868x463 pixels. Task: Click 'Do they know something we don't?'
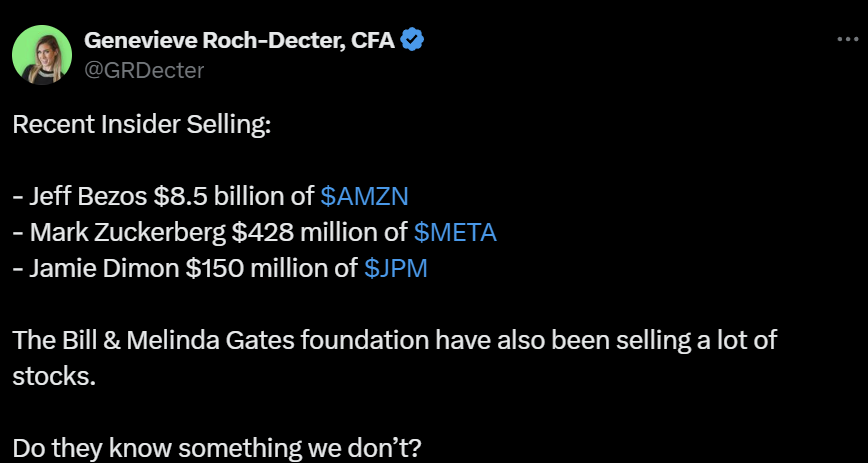click(x=217, y=447)
